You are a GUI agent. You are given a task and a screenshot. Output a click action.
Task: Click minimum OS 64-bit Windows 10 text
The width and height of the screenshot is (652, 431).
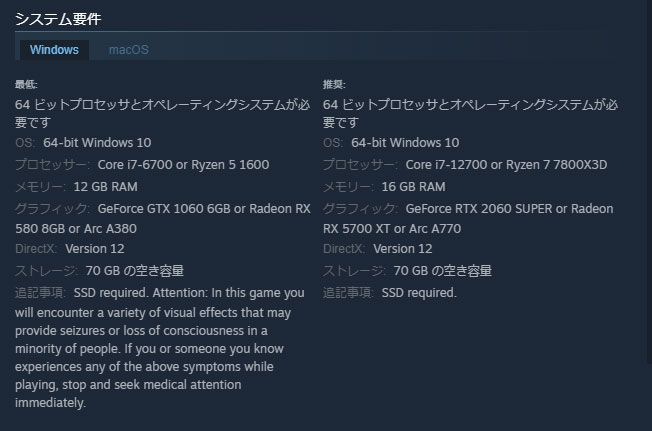point(97,143)
